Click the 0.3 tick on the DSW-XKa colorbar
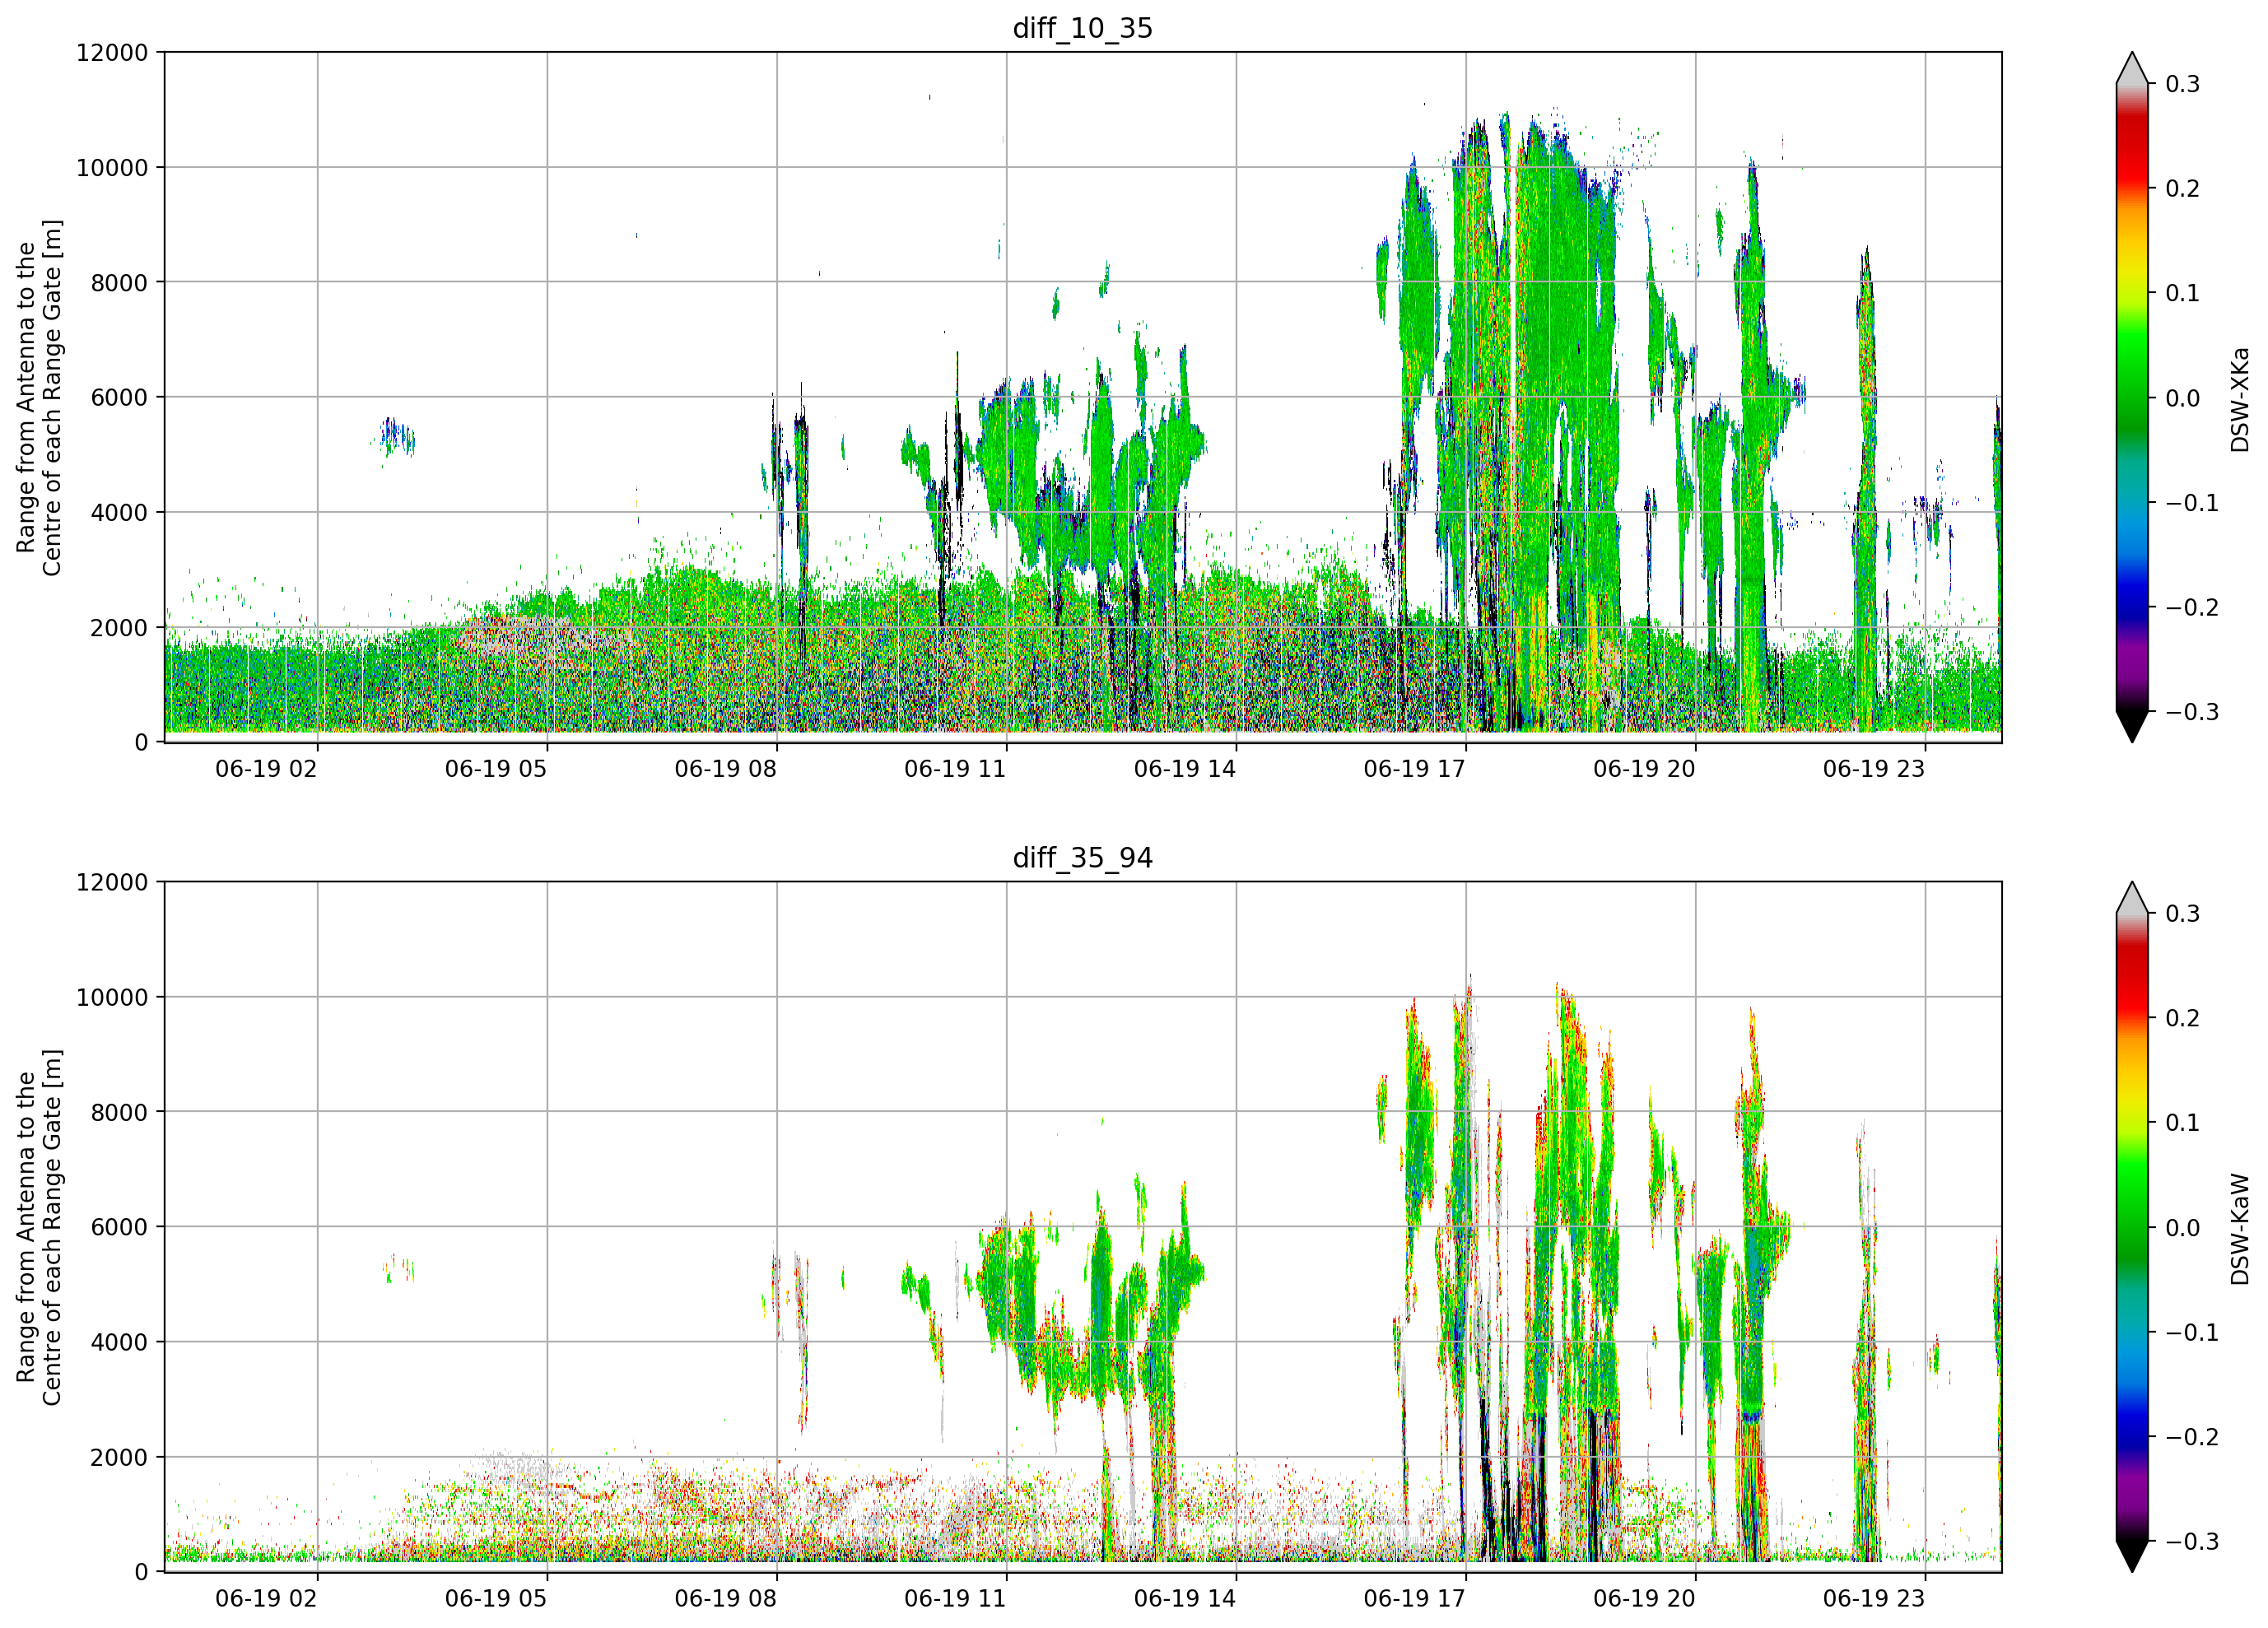This screenshot has width=2268, height=1628. pyautogui.click(x=2183, y=84)
